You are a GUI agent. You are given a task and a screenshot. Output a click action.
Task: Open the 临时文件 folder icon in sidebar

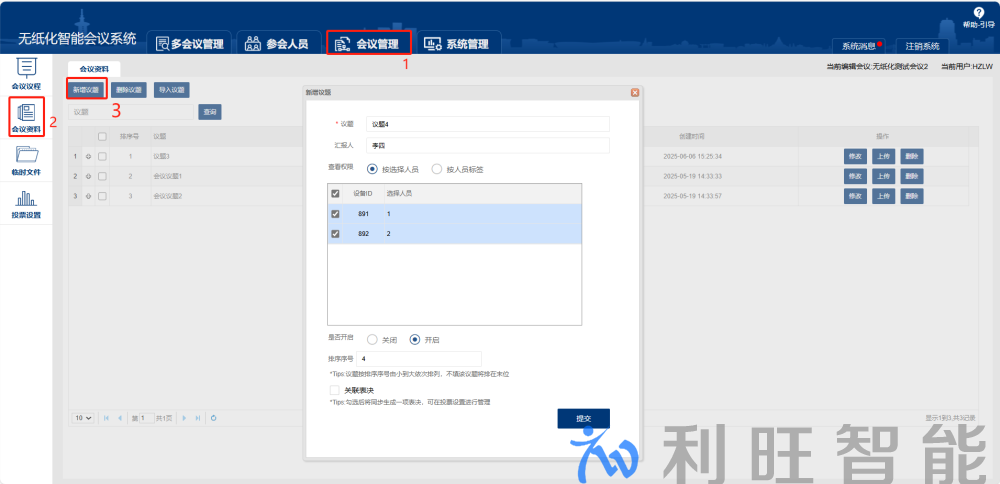[26, 156]
